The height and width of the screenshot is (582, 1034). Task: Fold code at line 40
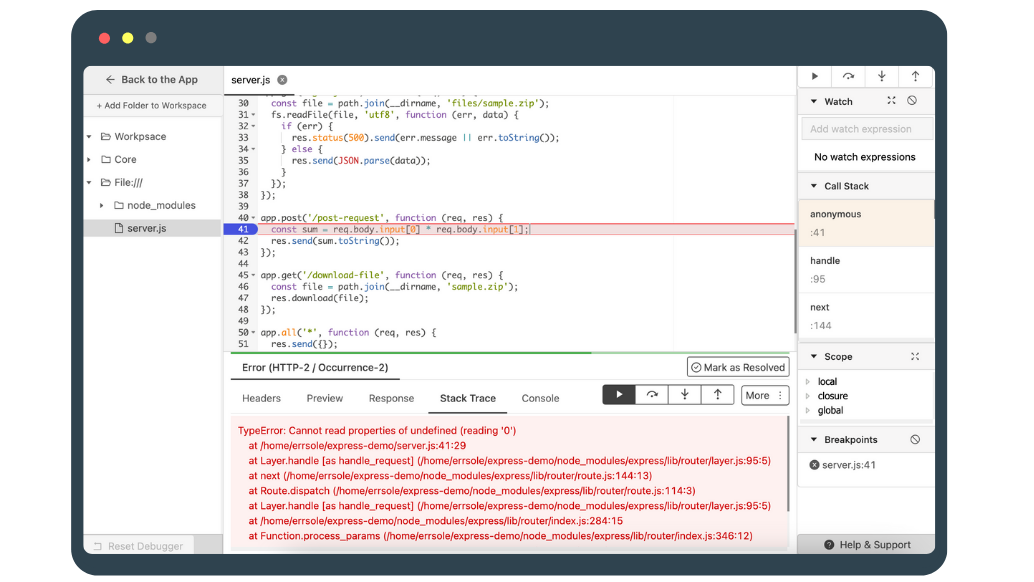(x=253, y=218)
